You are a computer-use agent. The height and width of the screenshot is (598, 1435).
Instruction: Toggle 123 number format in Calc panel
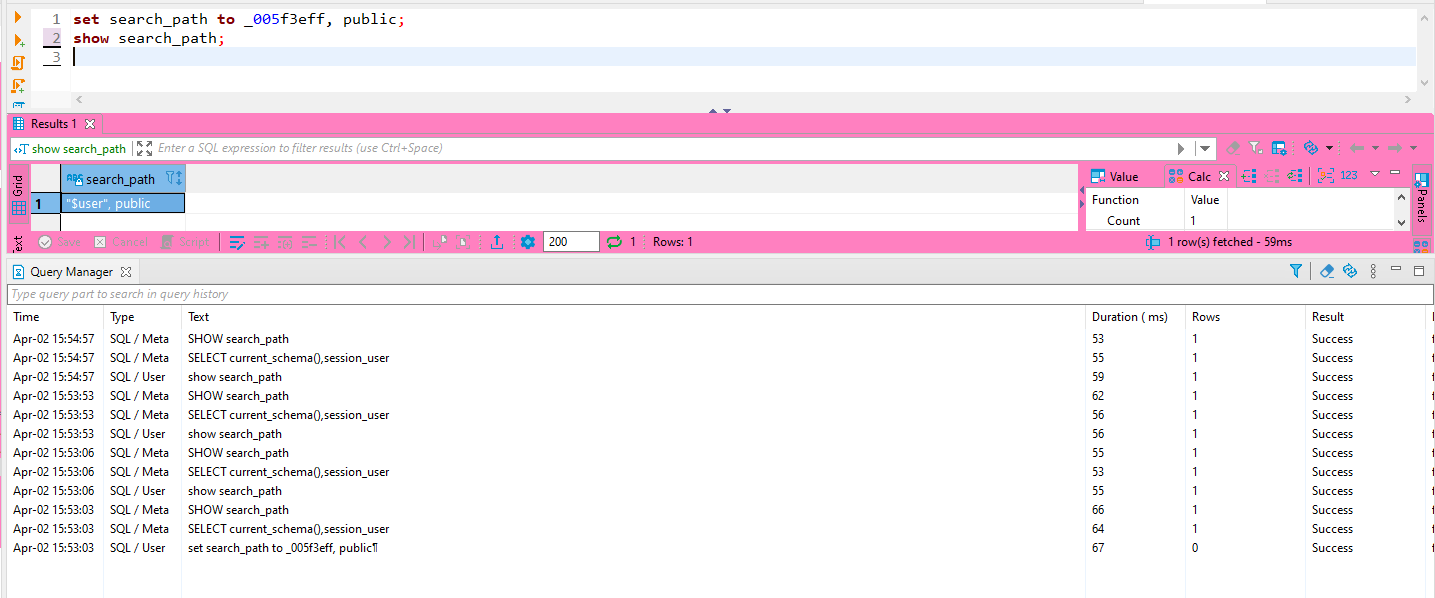coord(1349,175)
